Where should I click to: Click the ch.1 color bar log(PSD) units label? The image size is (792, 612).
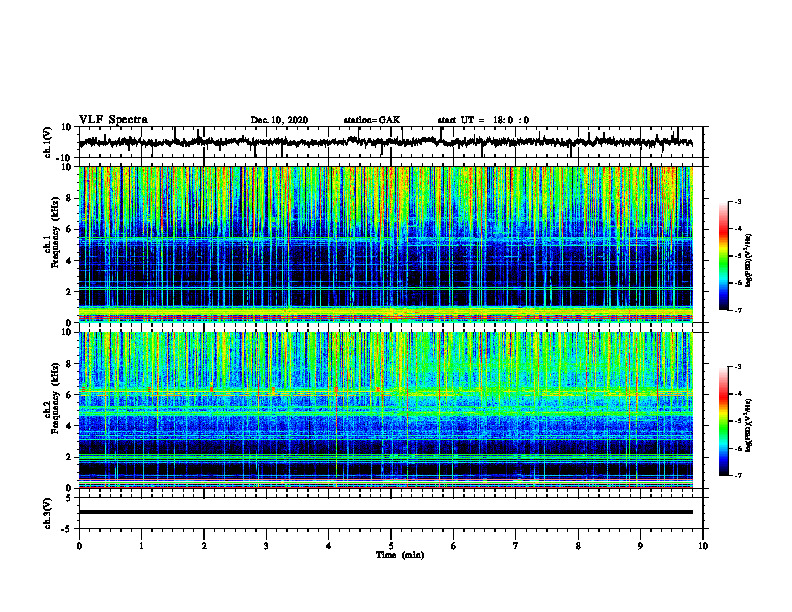tap(749, 261)
